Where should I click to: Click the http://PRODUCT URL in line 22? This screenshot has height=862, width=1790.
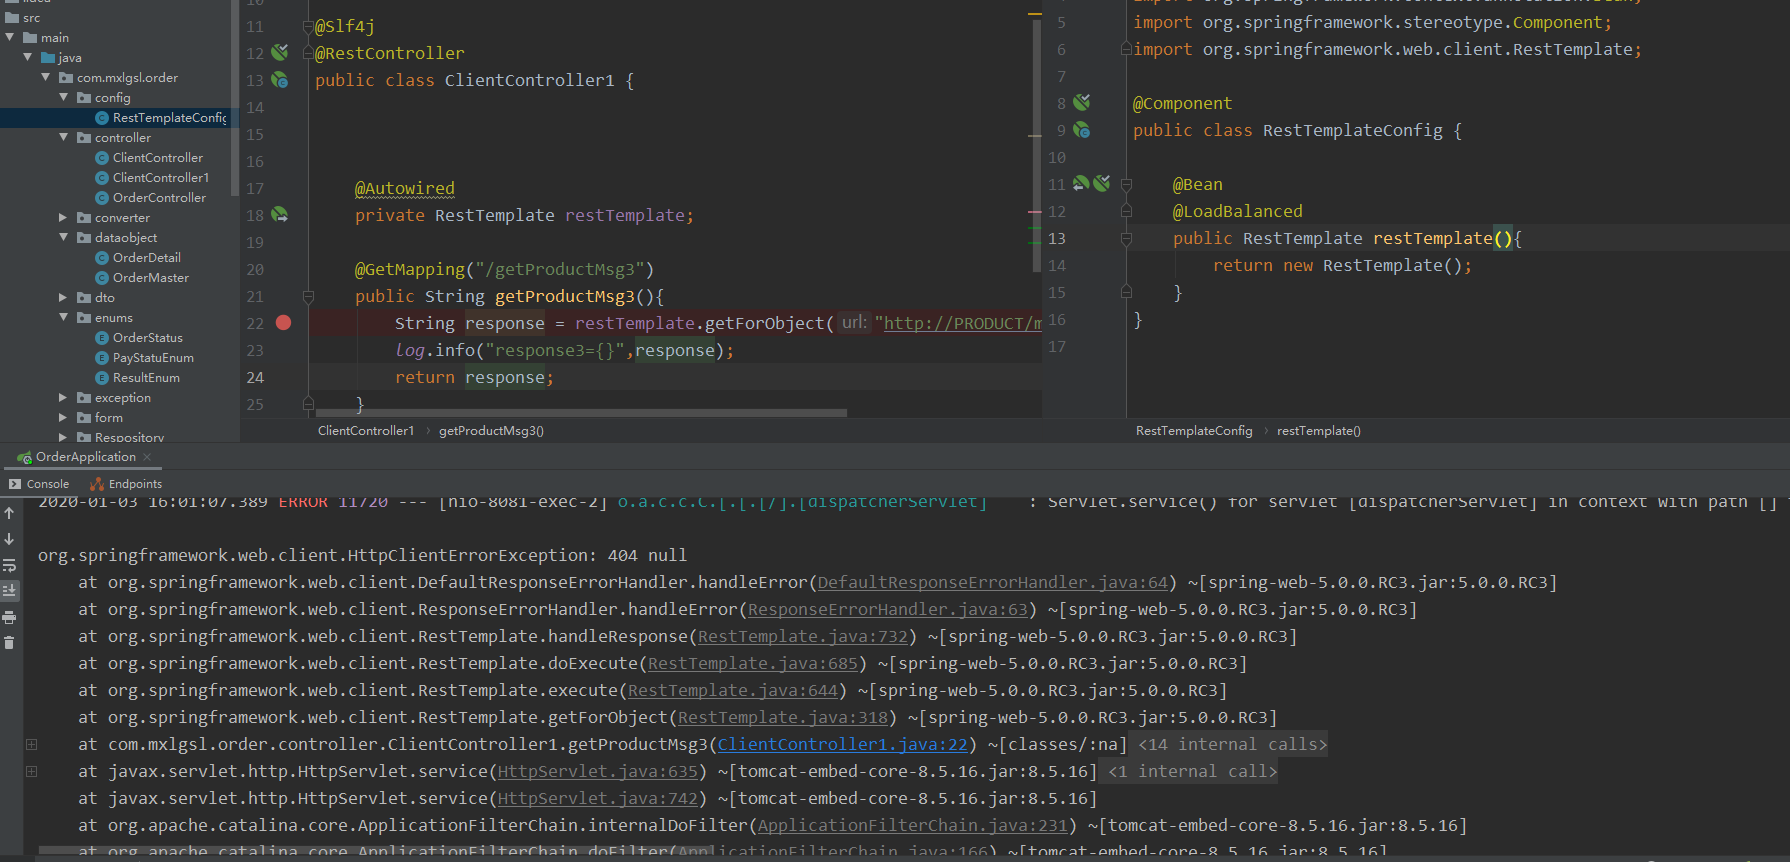962,323
